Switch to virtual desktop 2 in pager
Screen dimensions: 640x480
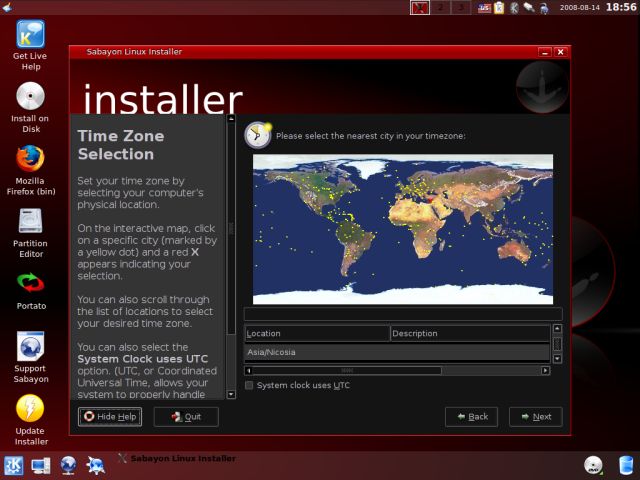pyautogui.click(x=440, y=8)
